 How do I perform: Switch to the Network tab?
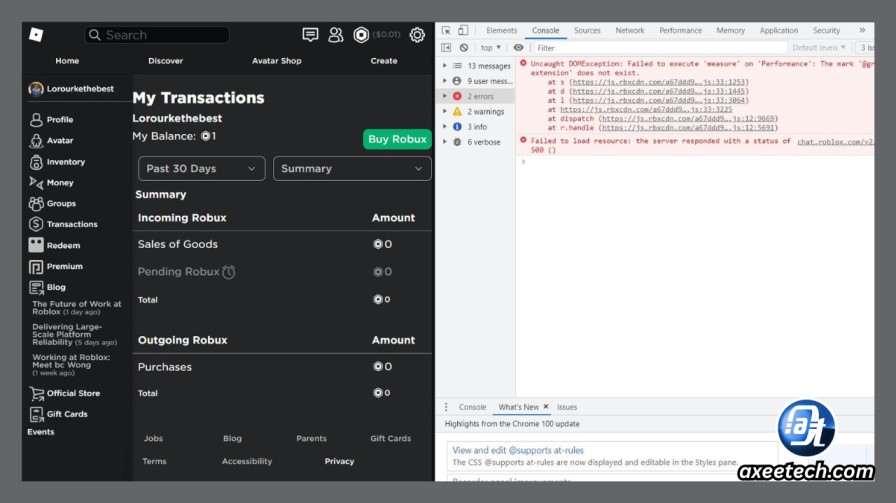pos(630,30)
